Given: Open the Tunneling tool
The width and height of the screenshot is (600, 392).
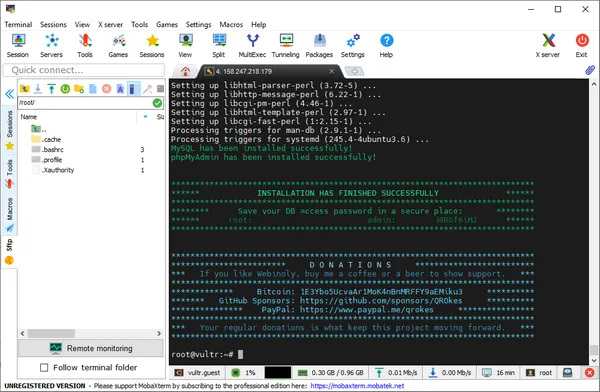Looking at the screenshot, I should pyautogui.click(x=285, y=46).
